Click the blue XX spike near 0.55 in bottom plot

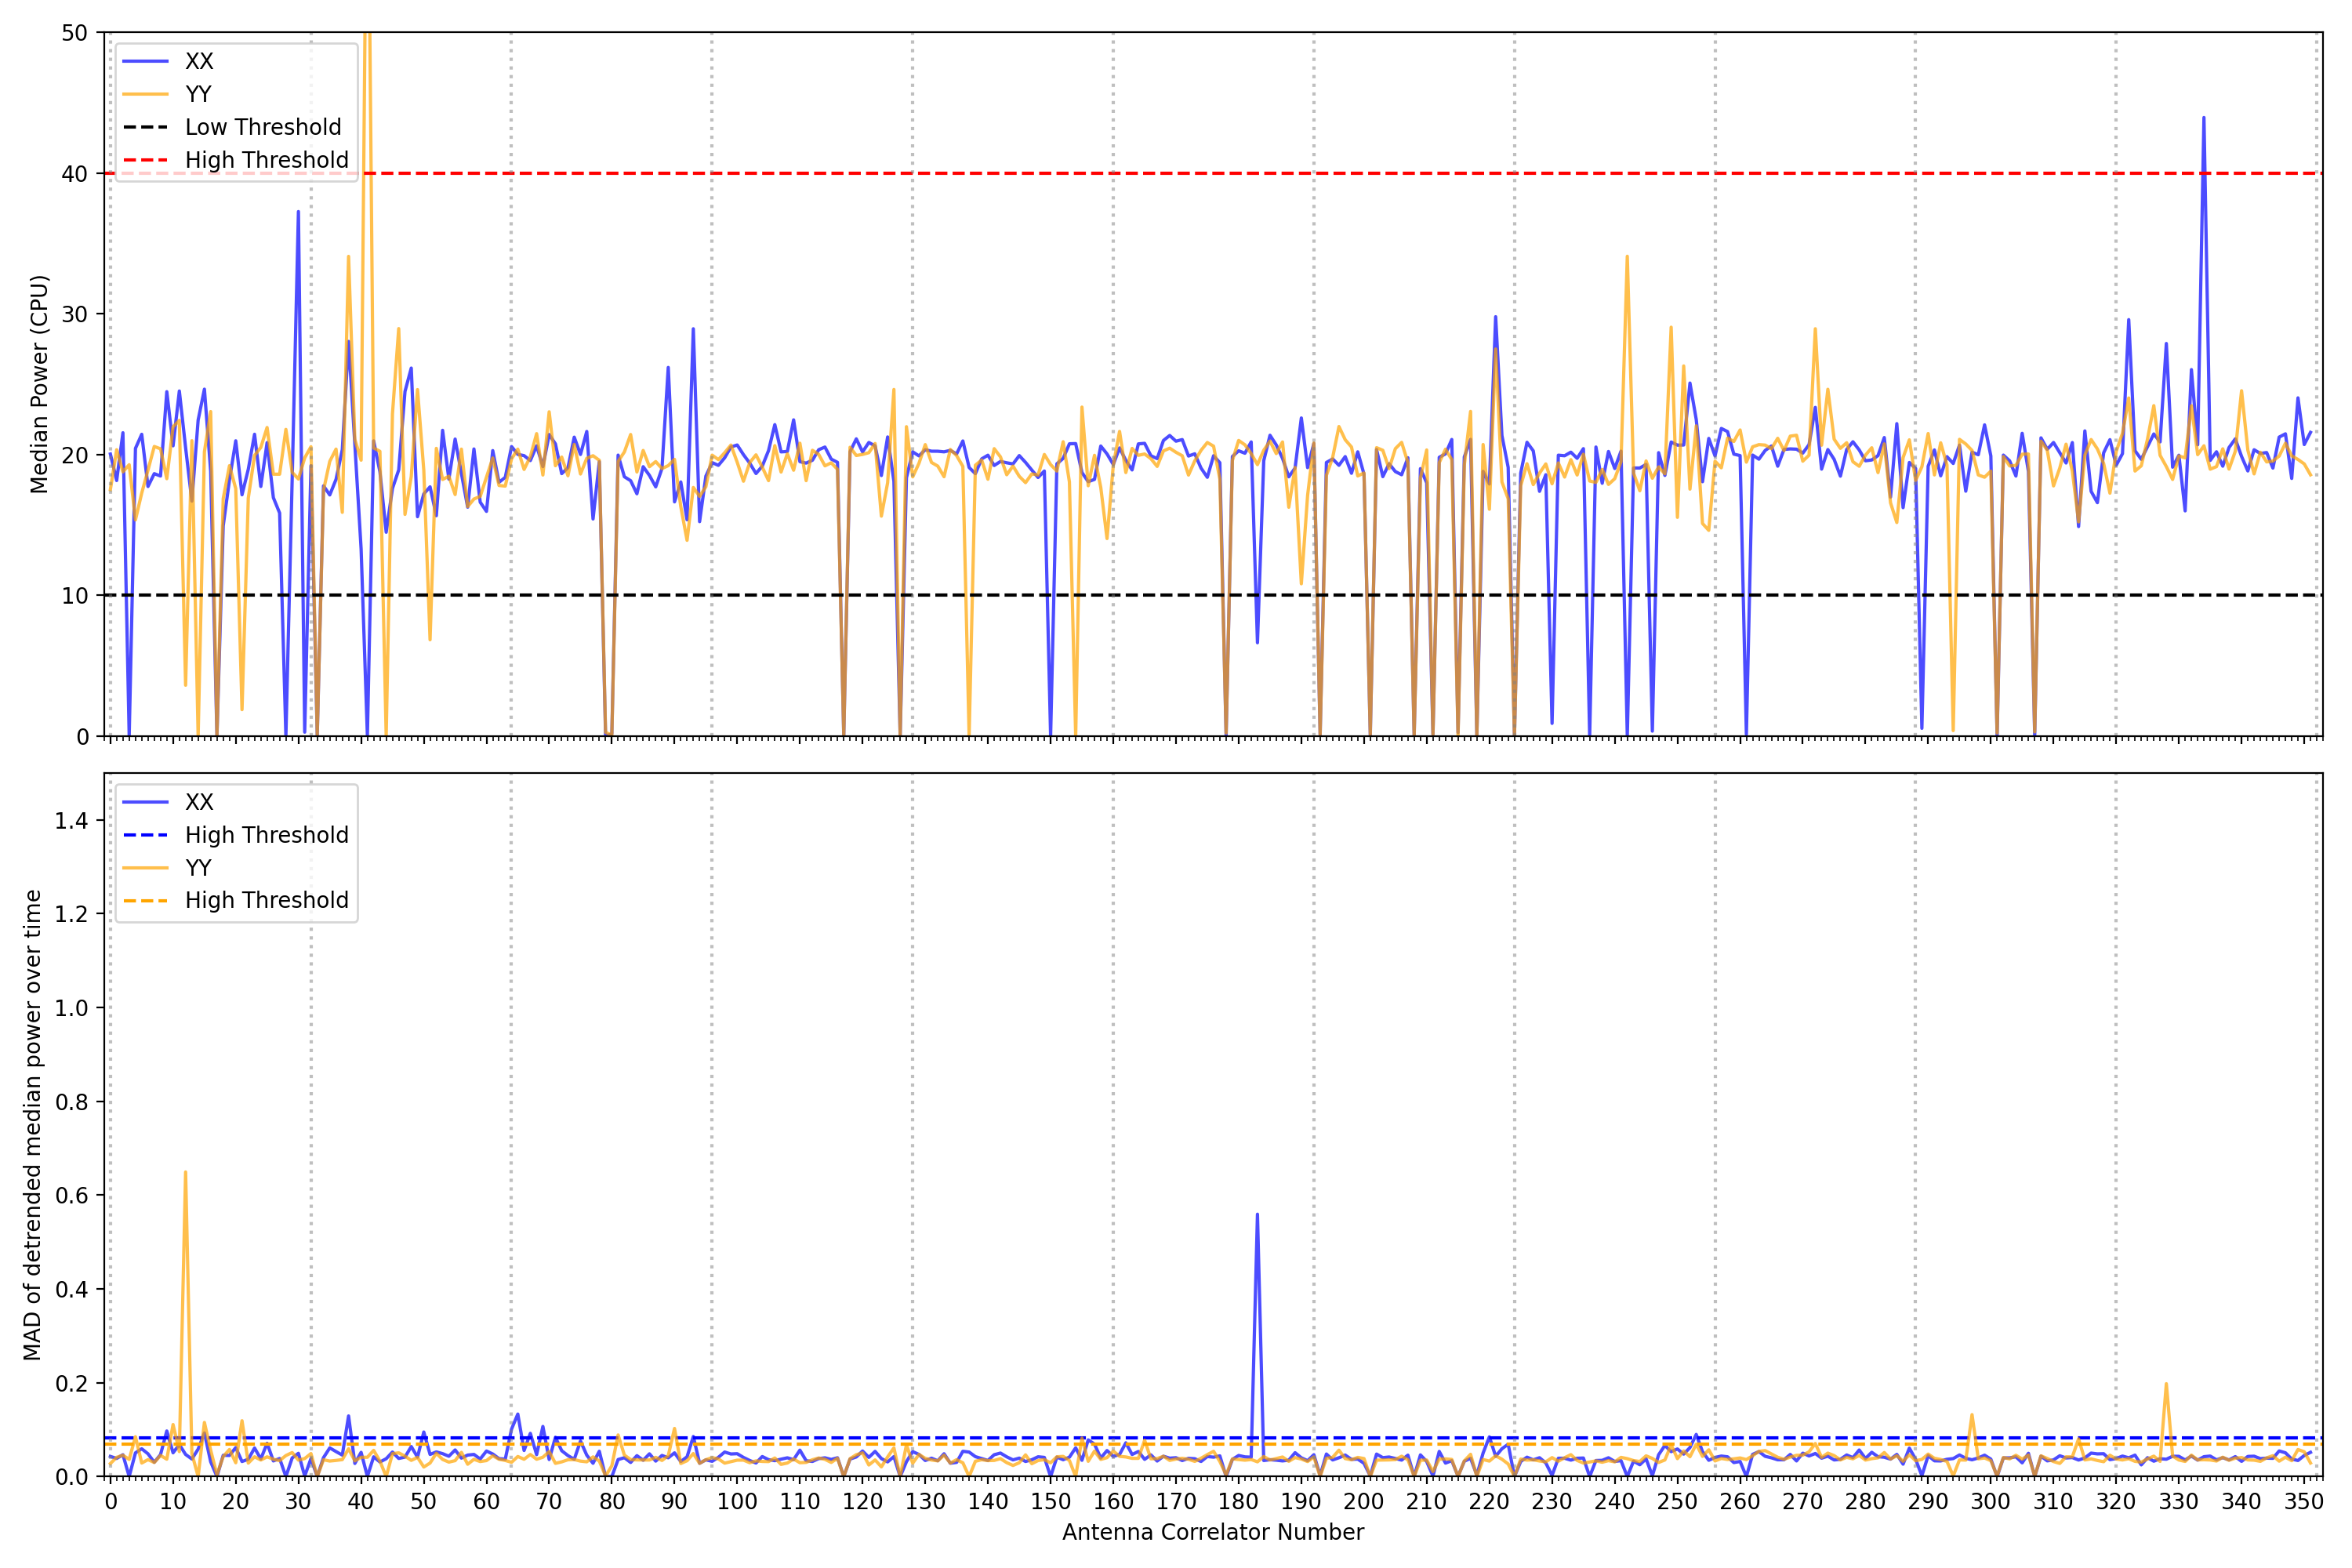[1257, 1216]
